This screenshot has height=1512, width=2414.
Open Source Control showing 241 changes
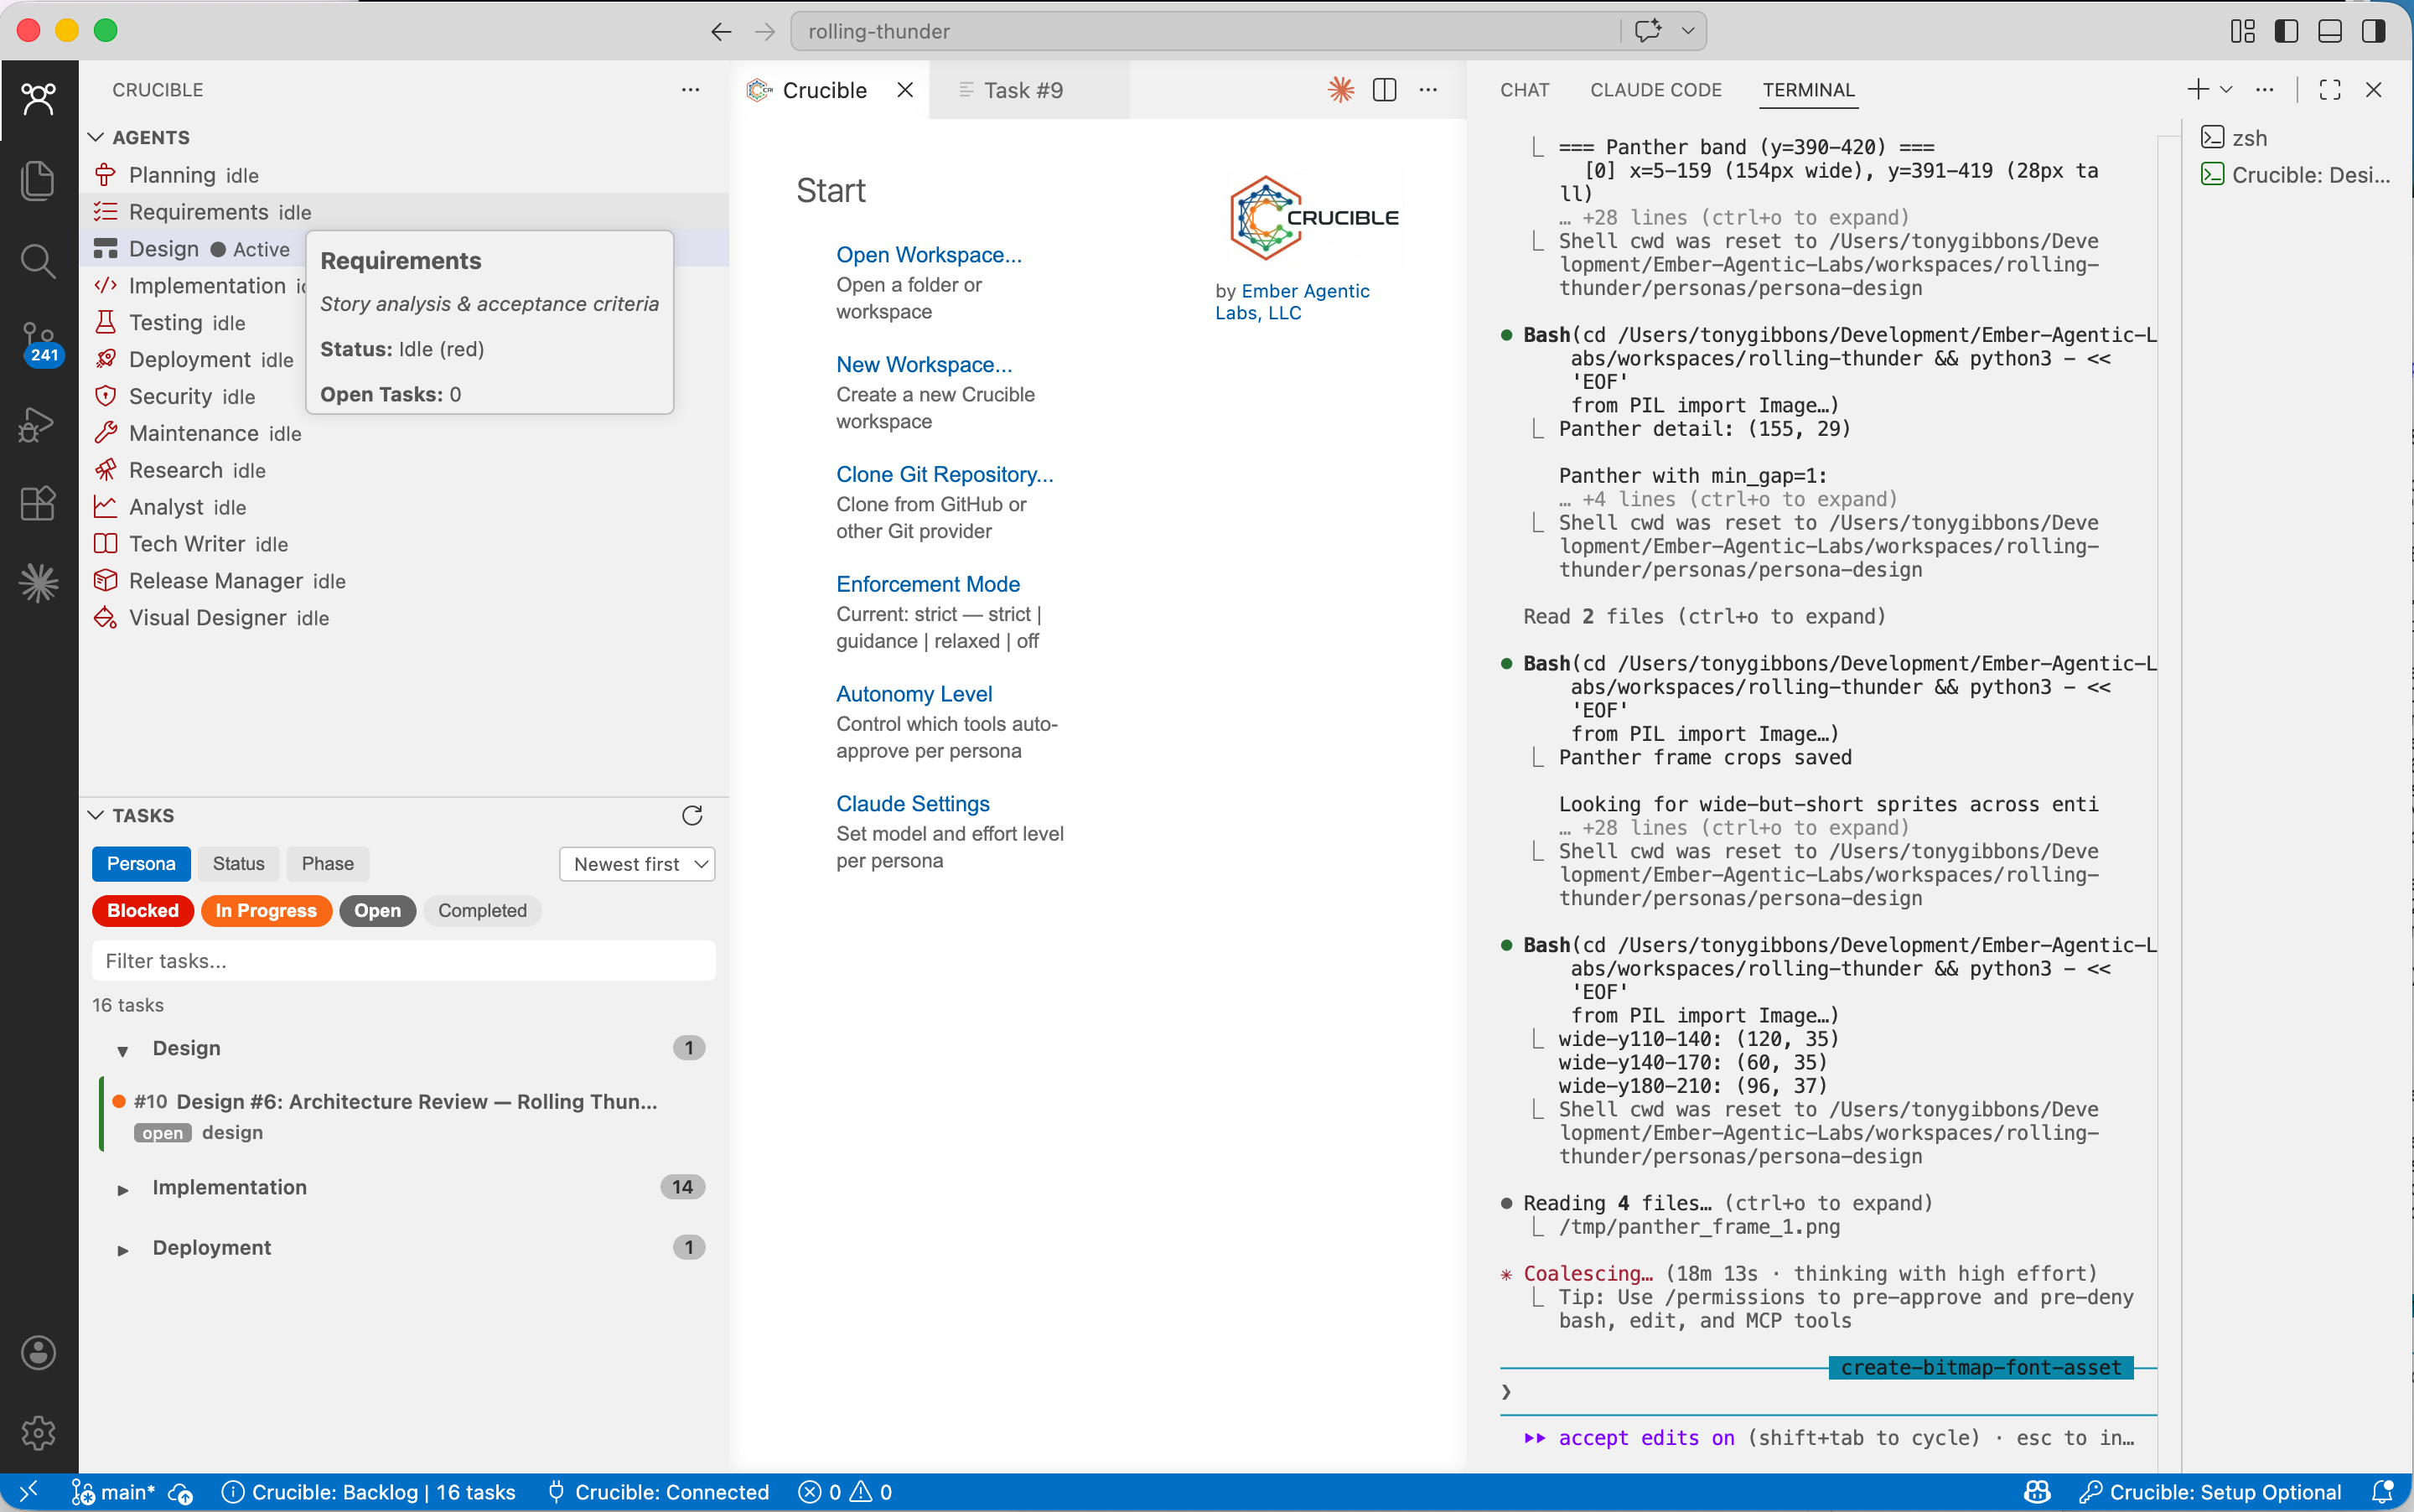37,340
